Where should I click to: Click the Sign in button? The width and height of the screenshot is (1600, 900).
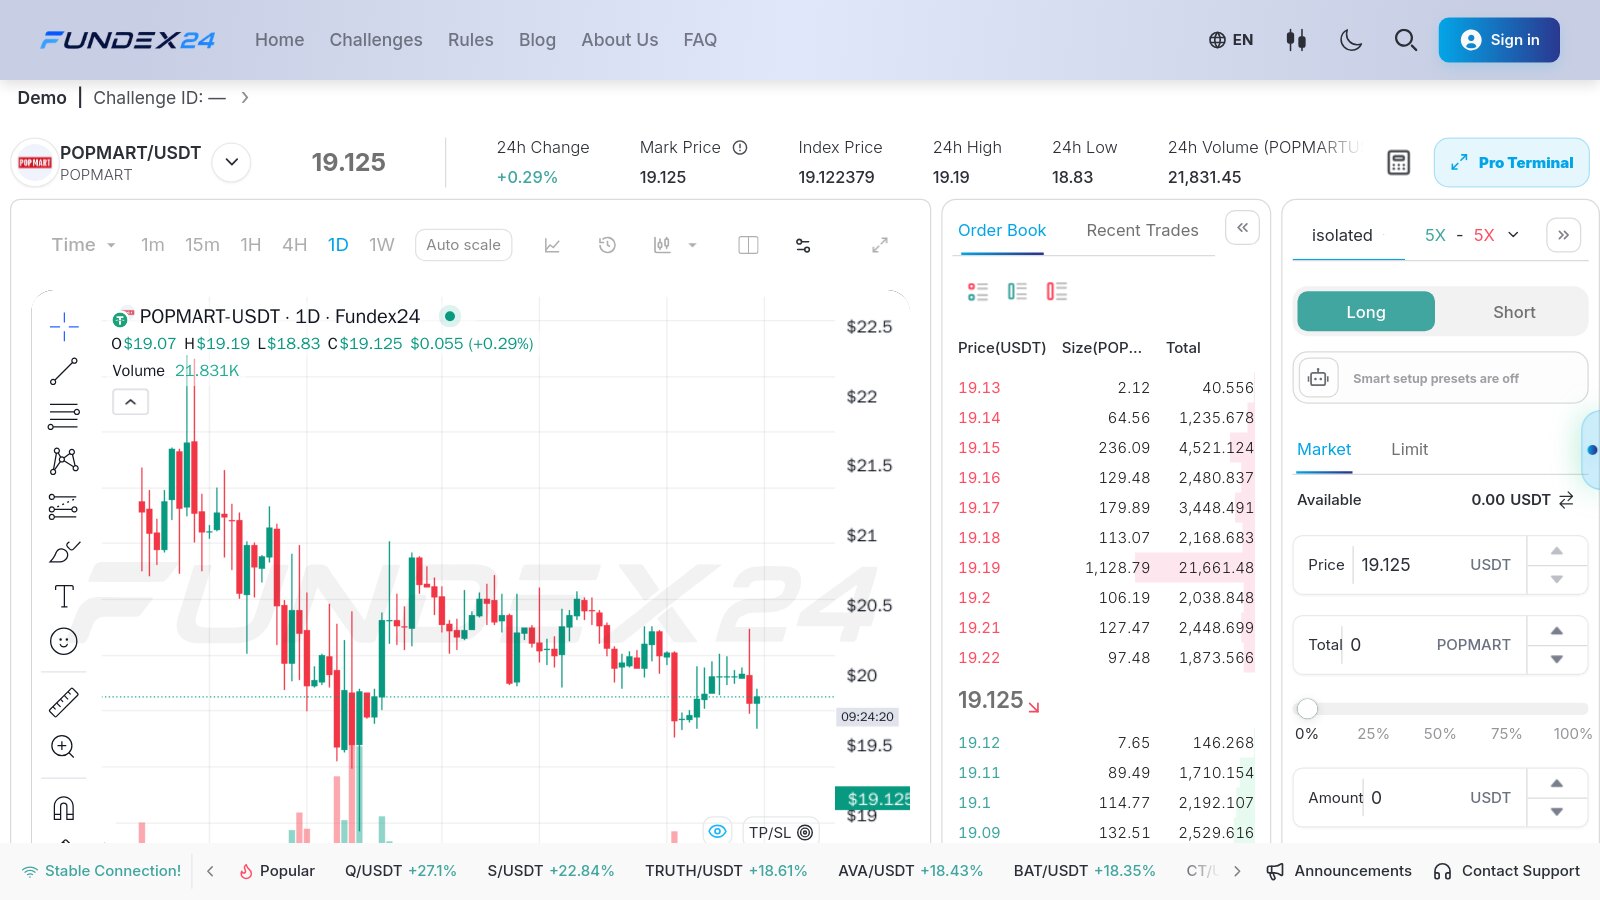pos(1499,40)
